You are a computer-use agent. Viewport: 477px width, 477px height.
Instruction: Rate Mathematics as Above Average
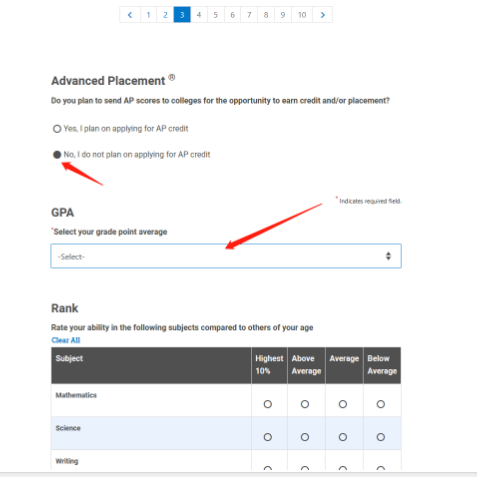(x=305, y=404)
